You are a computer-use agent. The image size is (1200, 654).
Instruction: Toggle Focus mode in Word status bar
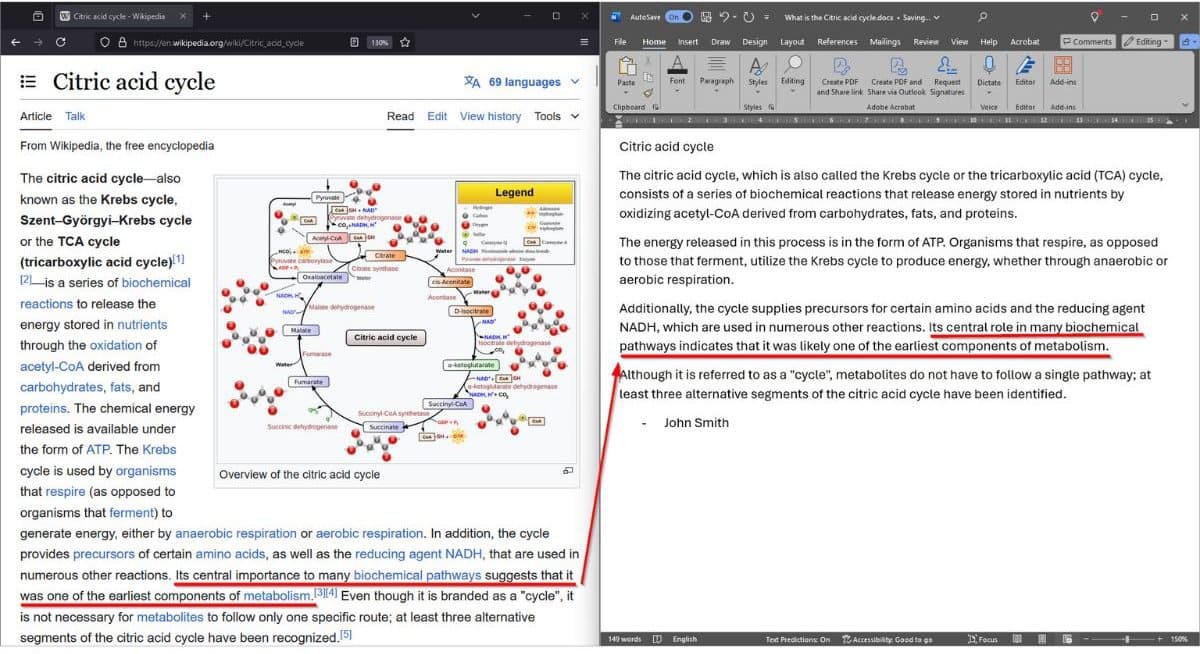(982, 639)
